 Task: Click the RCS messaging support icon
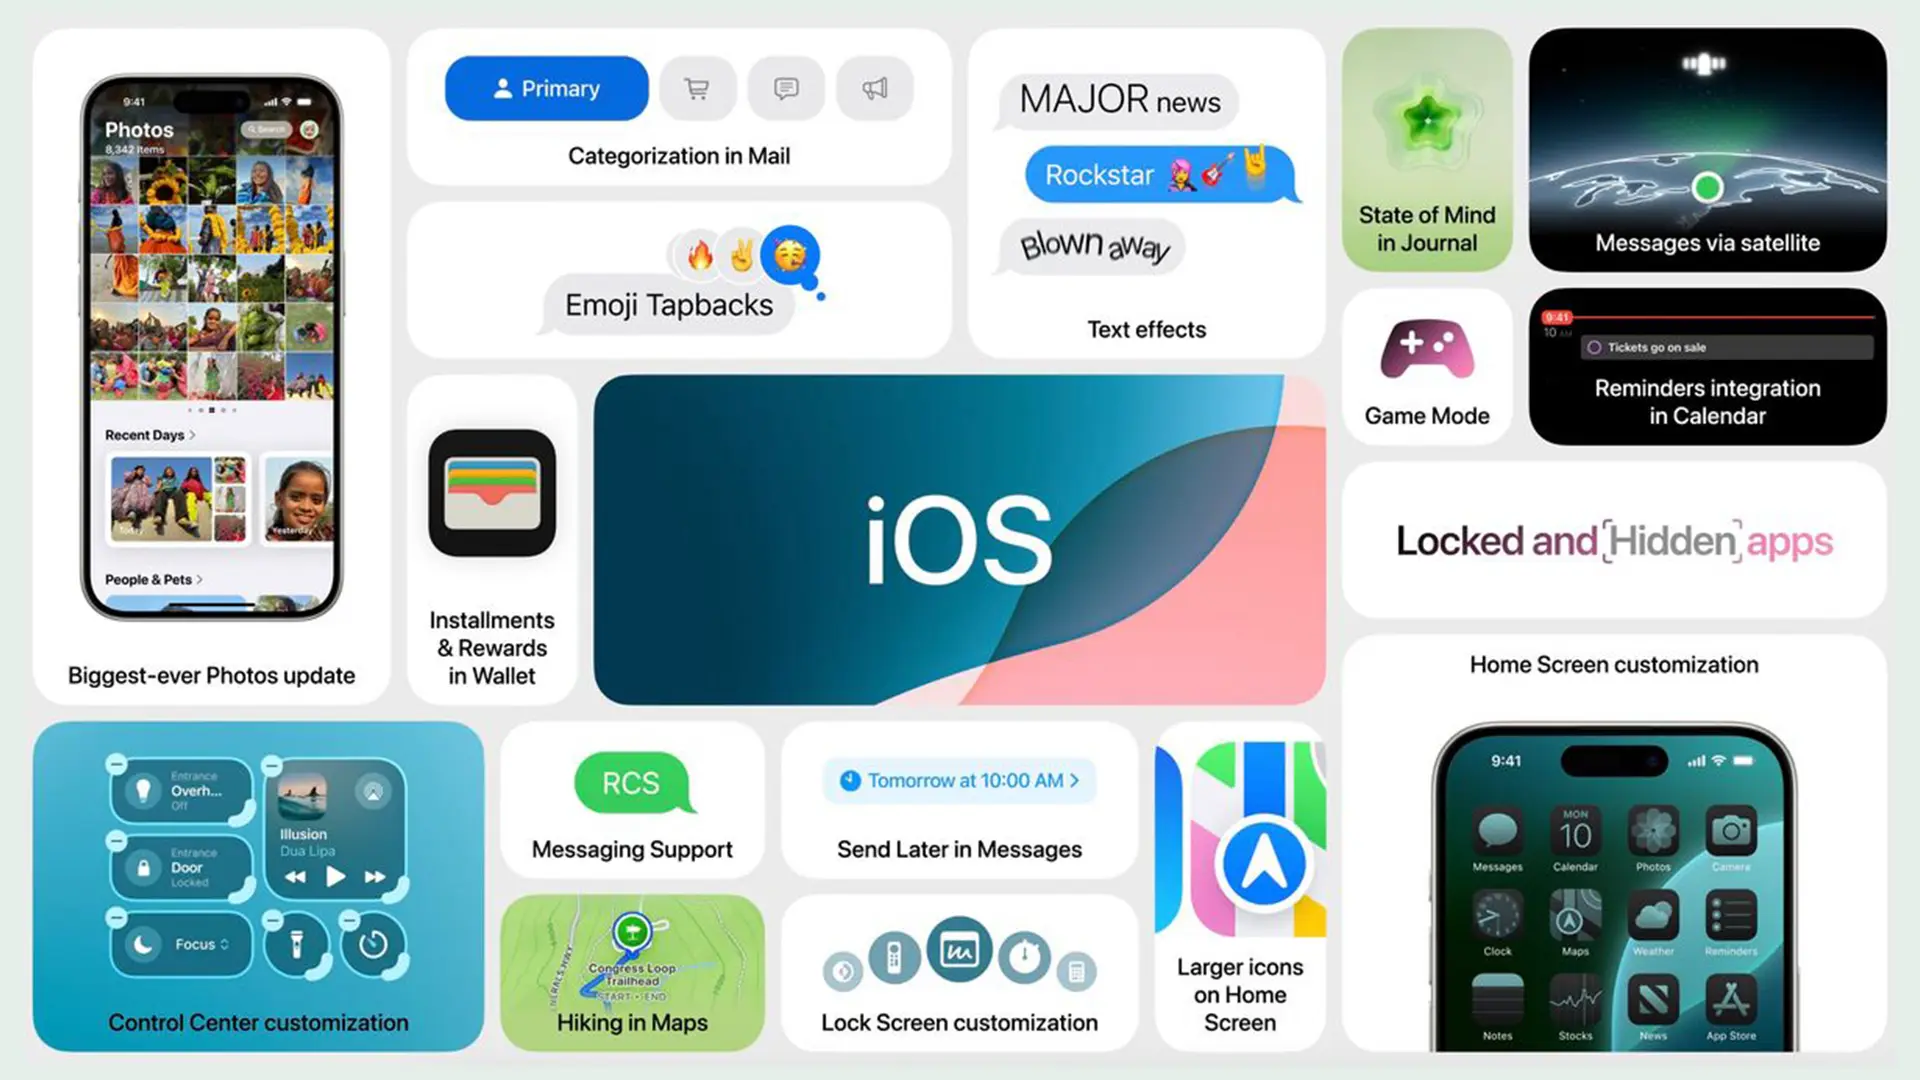pos(630,783)
